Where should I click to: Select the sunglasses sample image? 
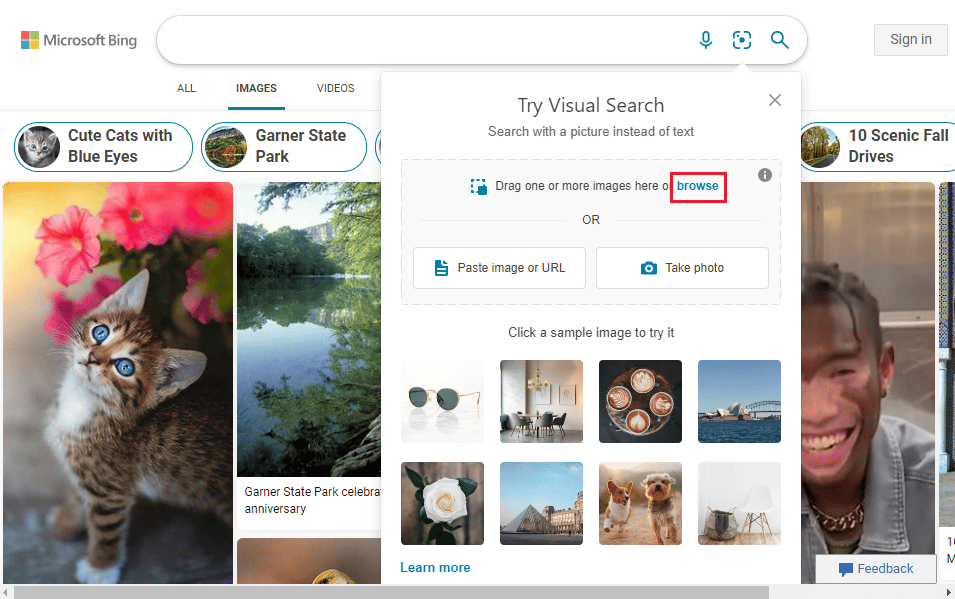[442, 402]
